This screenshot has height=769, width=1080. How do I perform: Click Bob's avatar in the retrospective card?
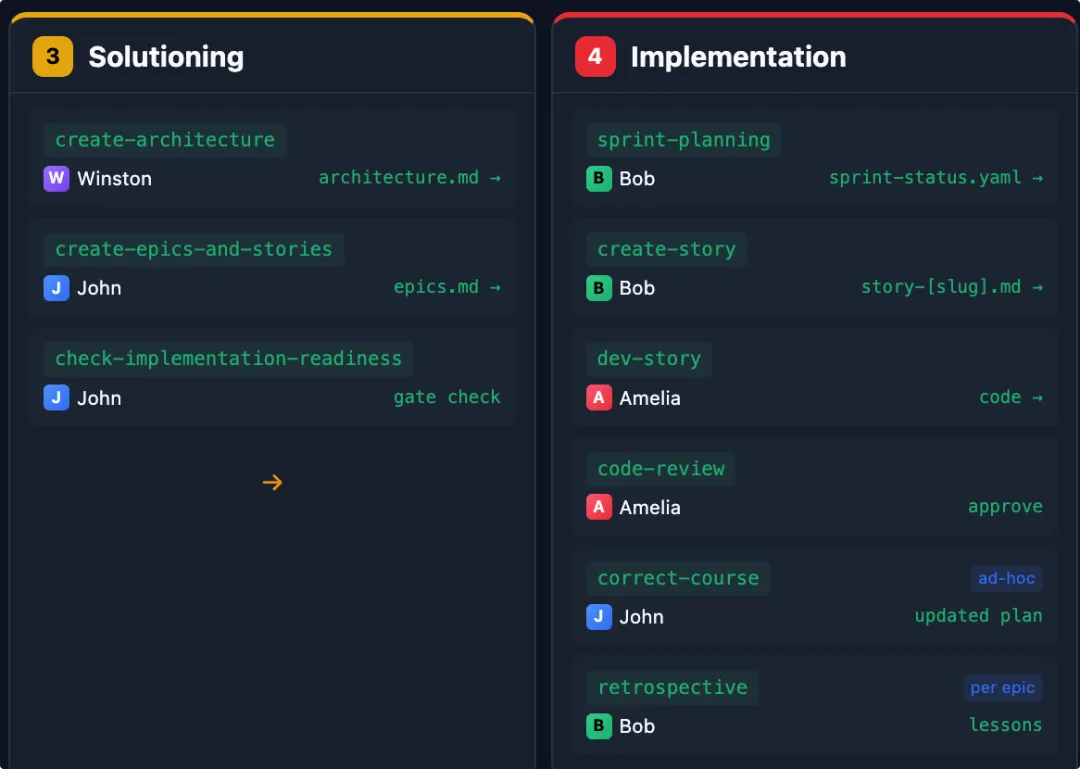pyautogui.click(x=598, y=726)
